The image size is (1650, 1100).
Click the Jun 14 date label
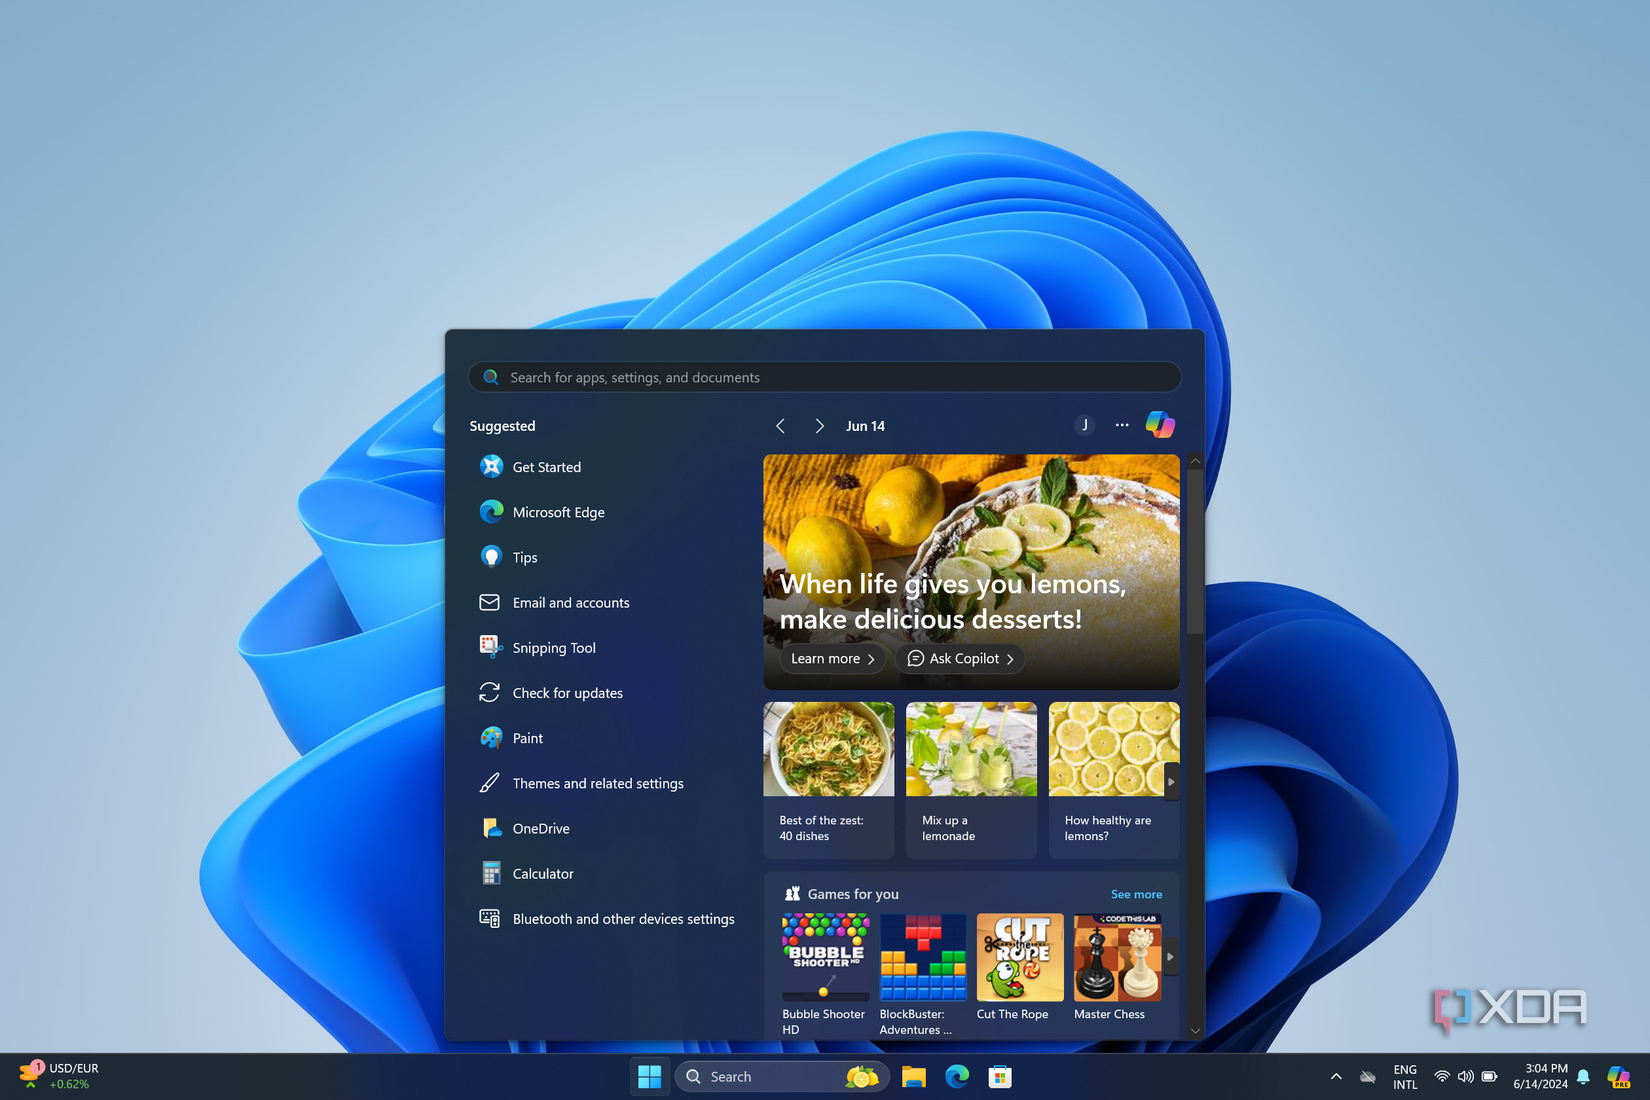pos(865,426)
